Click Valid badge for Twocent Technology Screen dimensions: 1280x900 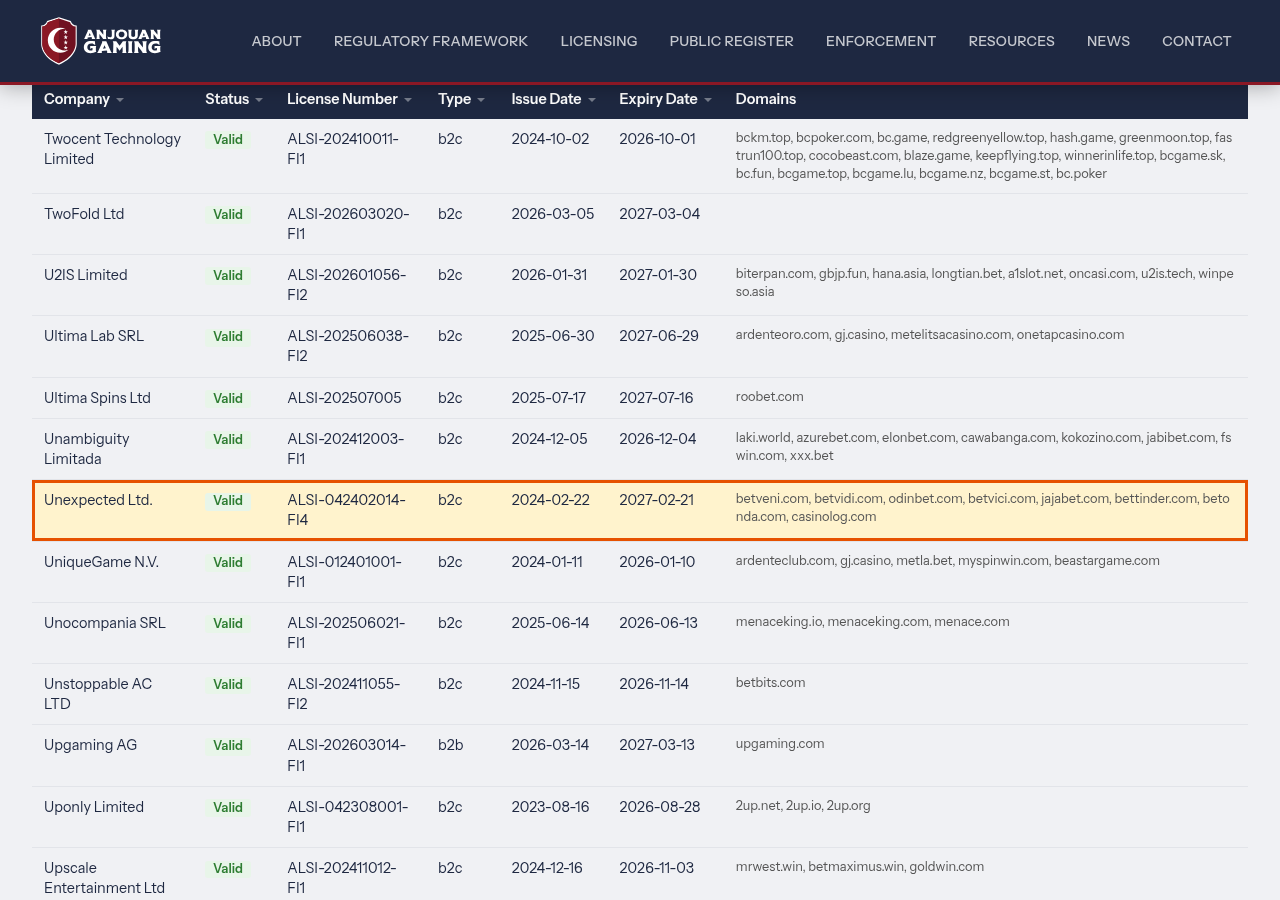228,140
